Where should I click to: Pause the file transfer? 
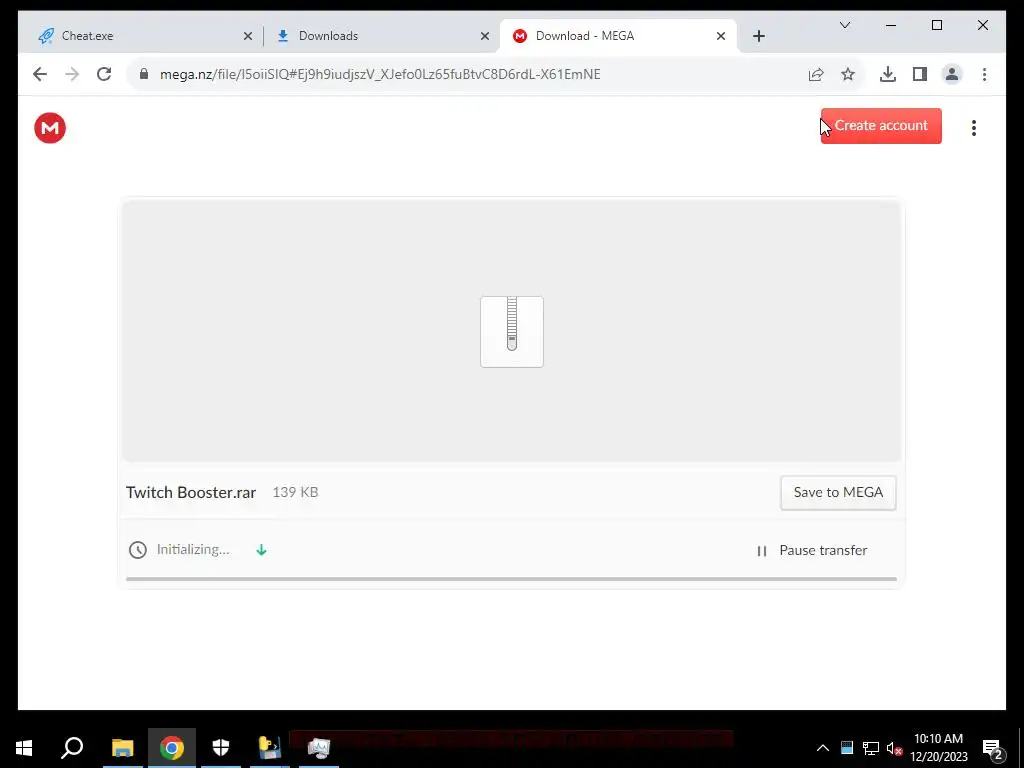812,551
